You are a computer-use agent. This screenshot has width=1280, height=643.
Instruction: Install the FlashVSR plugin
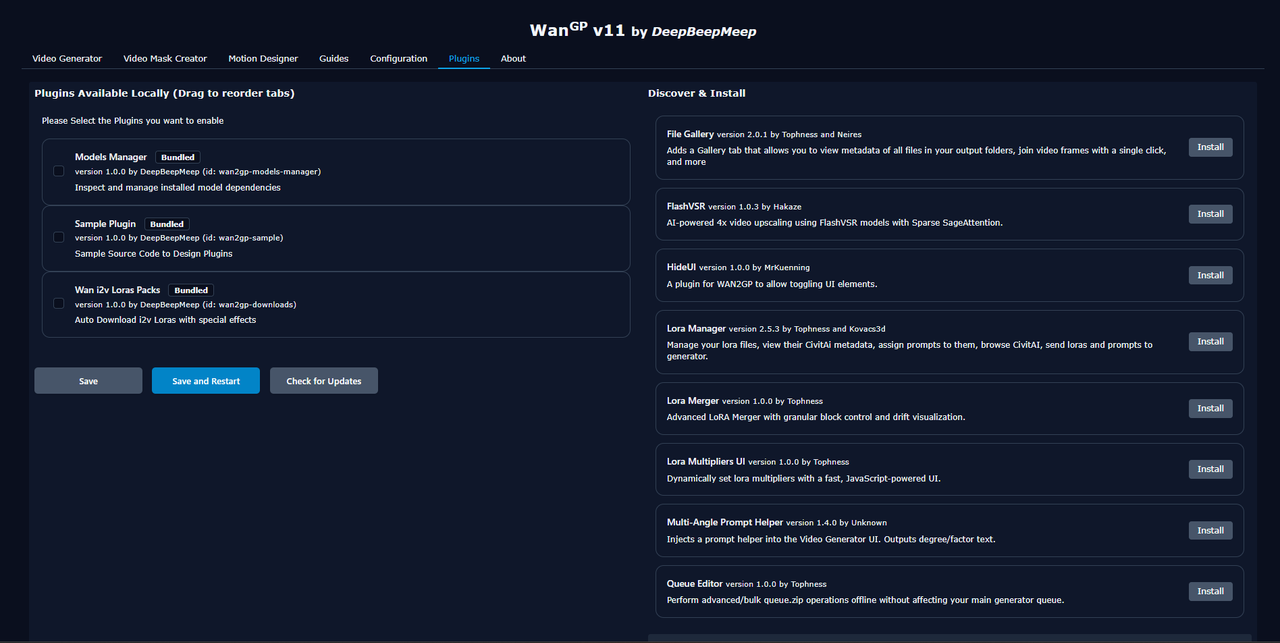point(1210,214)
